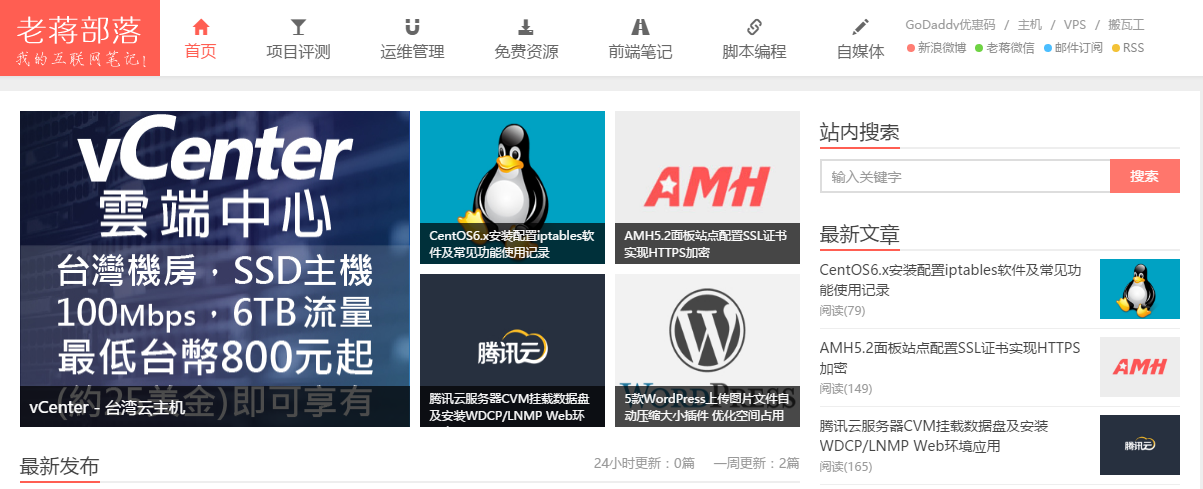Click the 最新文章 heading
This screenshot has width=1203, height=489.
click(x=860, y=235)
